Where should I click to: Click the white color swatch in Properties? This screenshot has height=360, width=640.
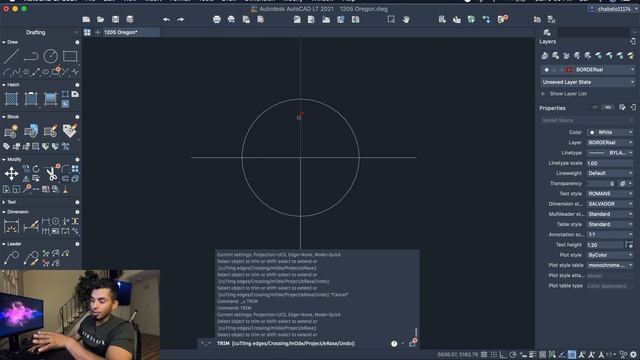click(x=592, y=132)
